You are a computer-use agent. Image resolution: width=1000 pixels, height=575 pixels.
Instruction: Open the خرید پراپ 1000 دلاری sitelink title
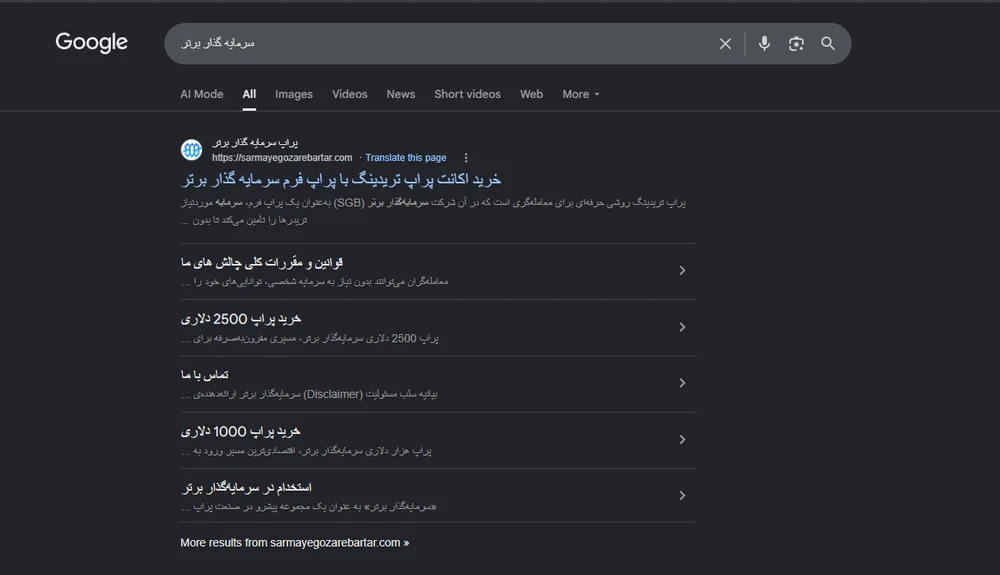click(240, 432)
